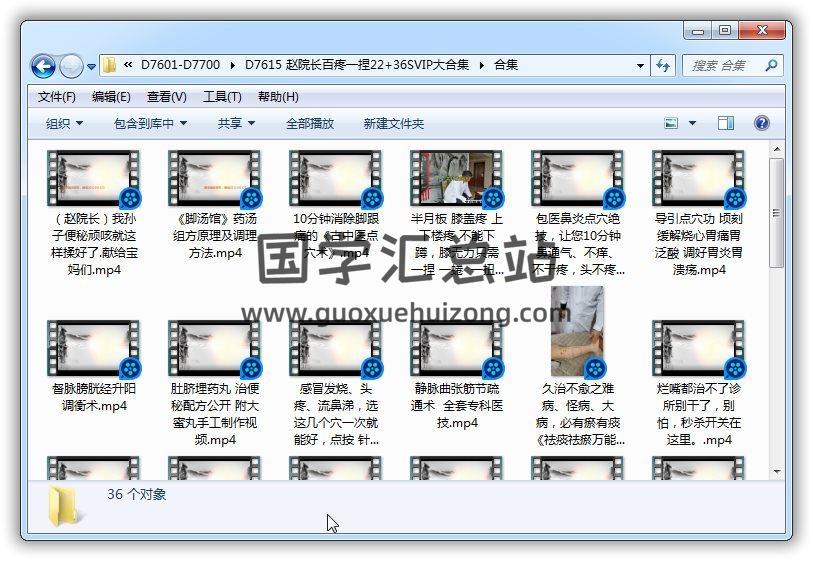Screen dimensions: 813x561
Task: Expand the arrow after D7601-D7700 breadcrumb
Action: tap(232, 65)
